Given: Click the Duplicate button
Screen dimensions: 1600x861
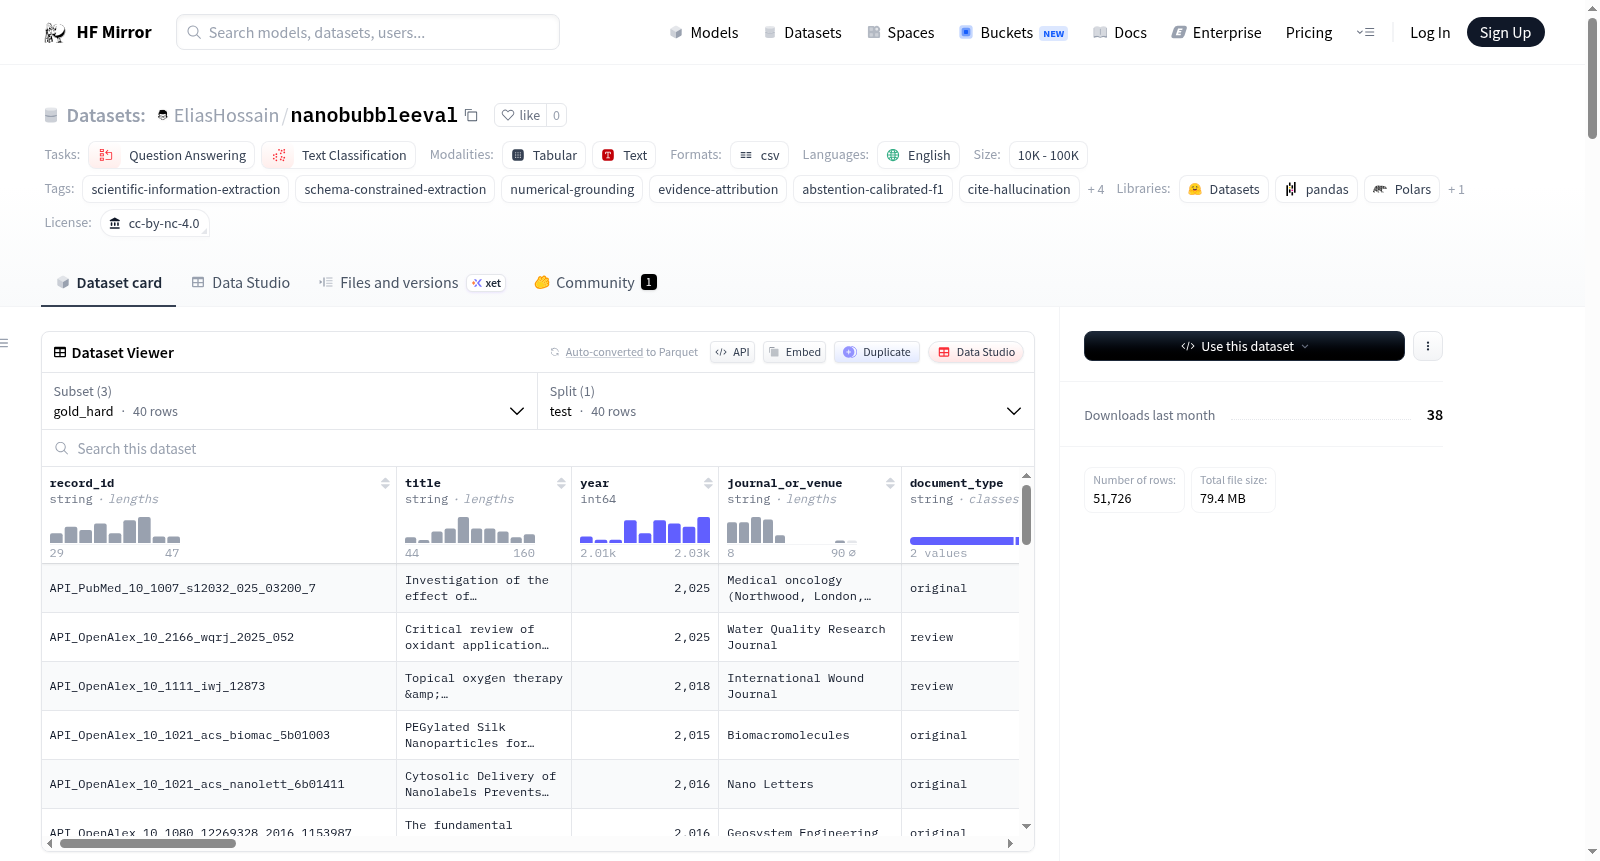Looking at the screenshot, I should click(877, 352).
